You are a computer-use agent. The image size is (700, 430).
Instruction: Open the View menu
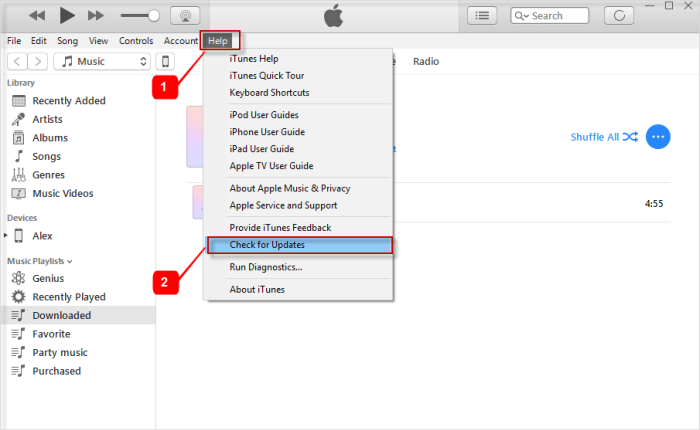98,41
